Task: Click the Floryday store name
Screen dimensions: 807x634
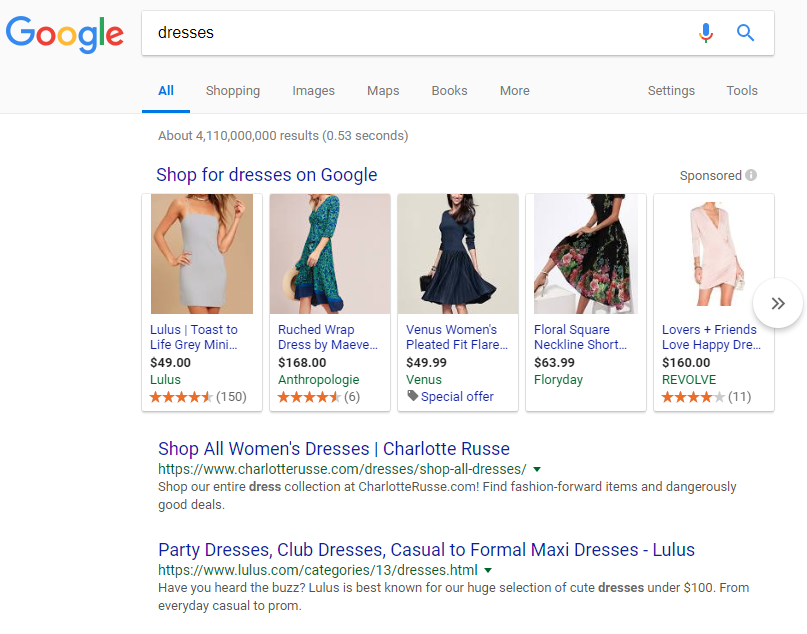Action: 558,380
